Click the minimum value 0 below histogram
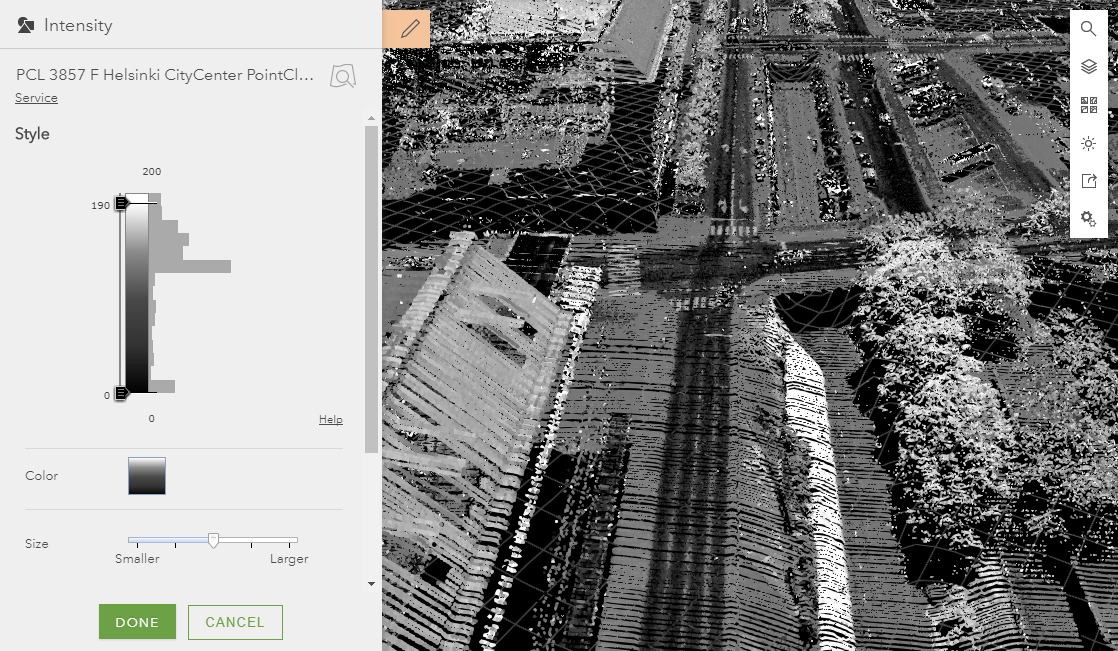Screen dimensions: 1118x651 (x=151, y=419)
